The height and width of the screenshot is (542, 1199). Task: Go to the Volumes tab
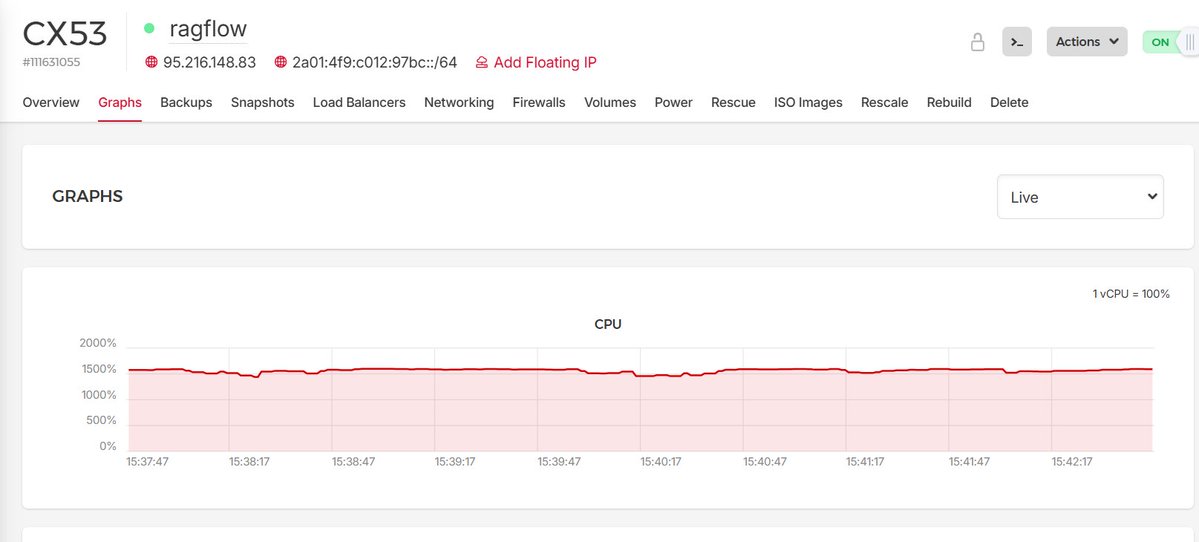point(610,102)
